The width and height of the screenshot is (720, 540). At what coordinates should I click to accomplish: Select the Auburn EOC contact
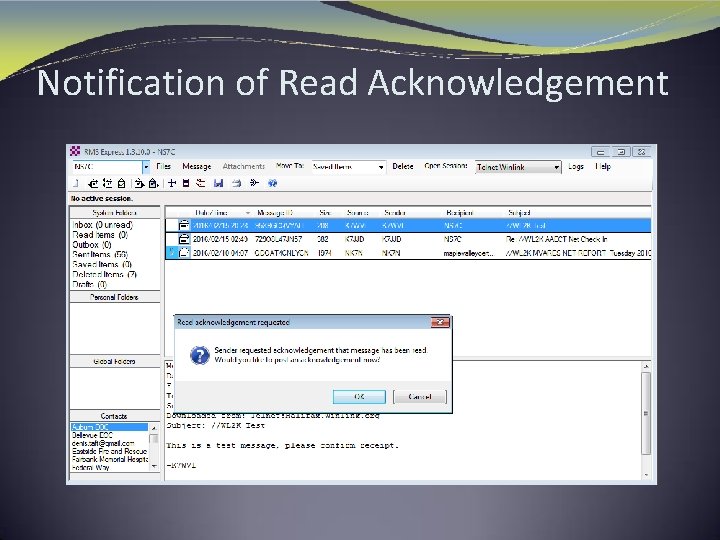[x=109, y=427]
